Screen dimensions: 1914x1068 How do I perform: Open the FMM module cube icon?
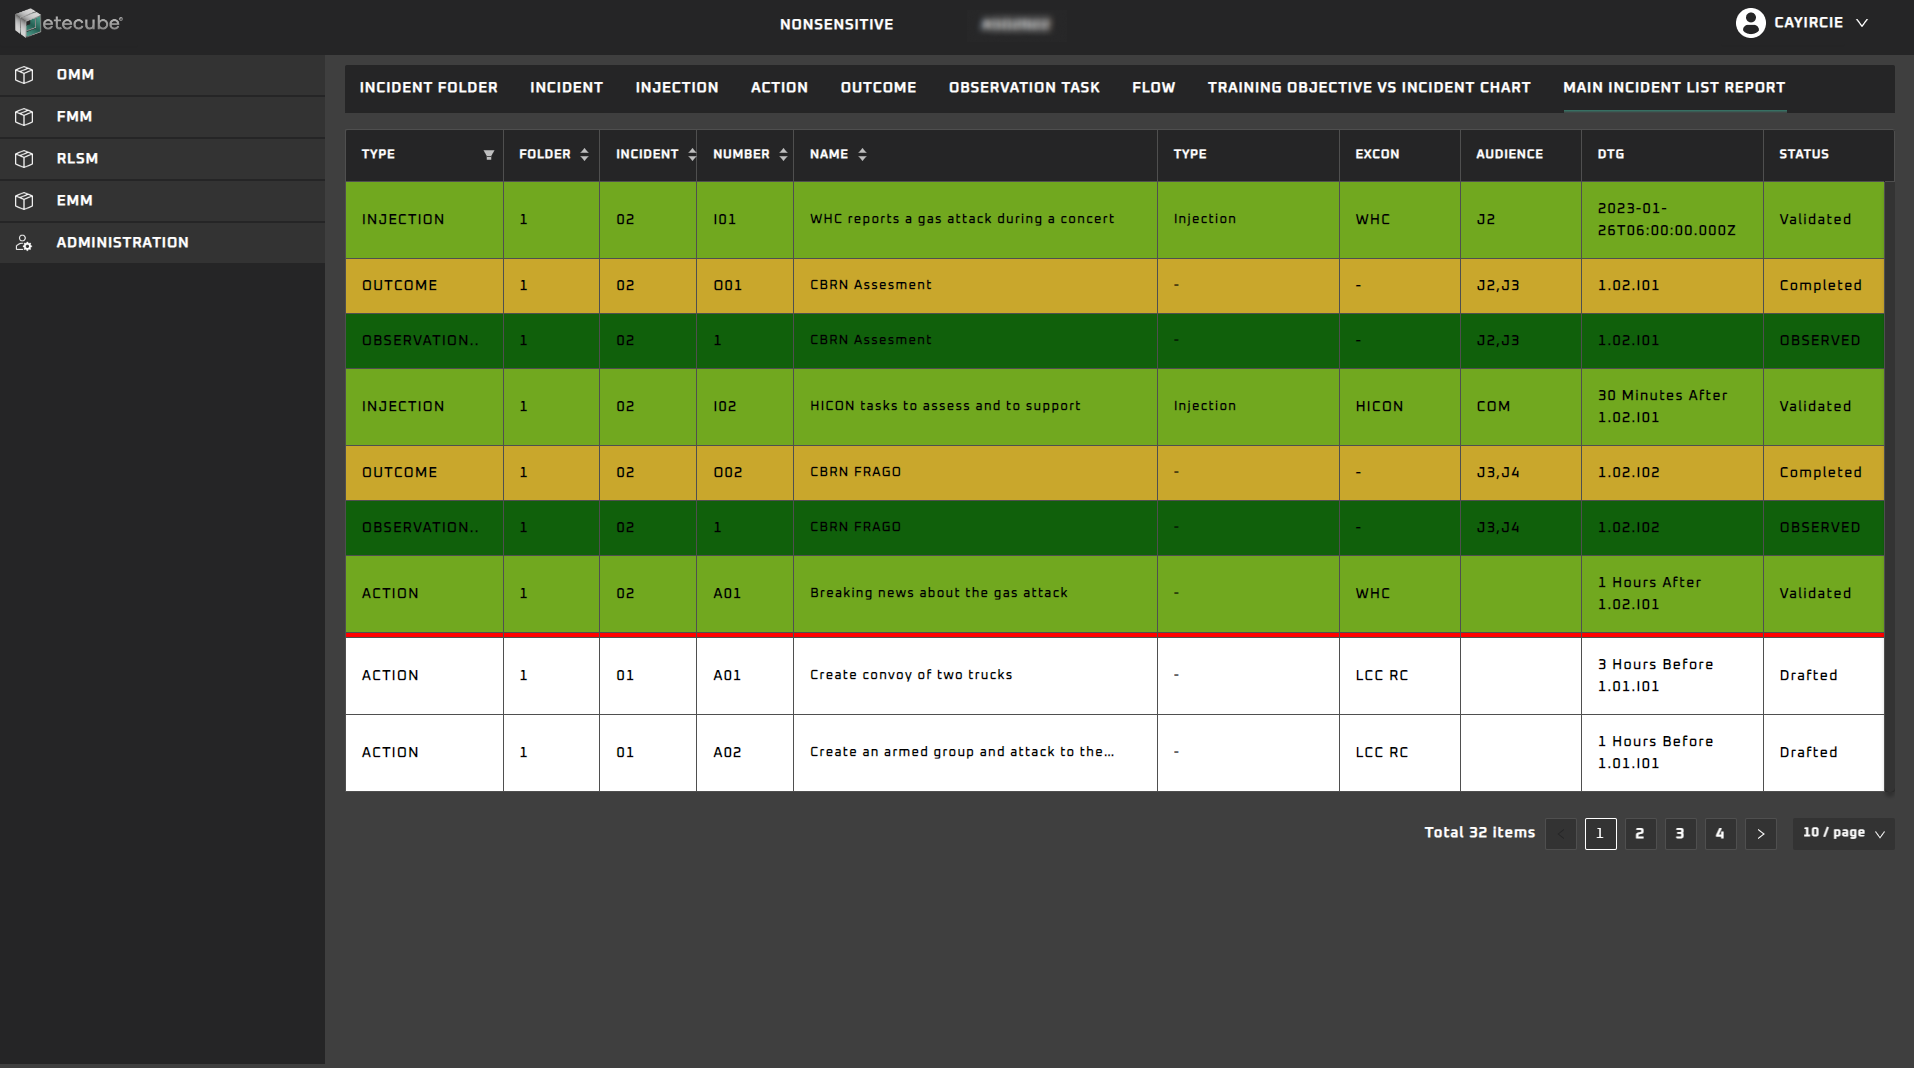click(x=24, y=117)
